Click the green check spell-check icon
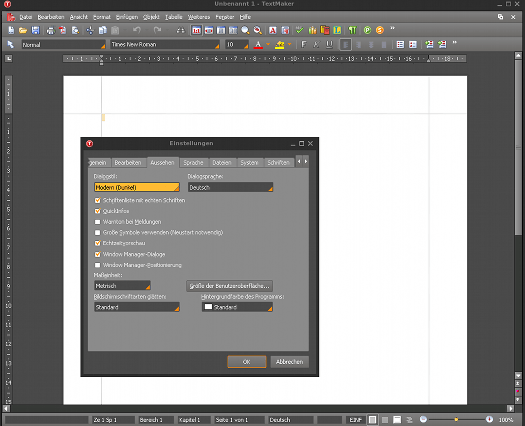The image size is (525, 426). (299, 30)
